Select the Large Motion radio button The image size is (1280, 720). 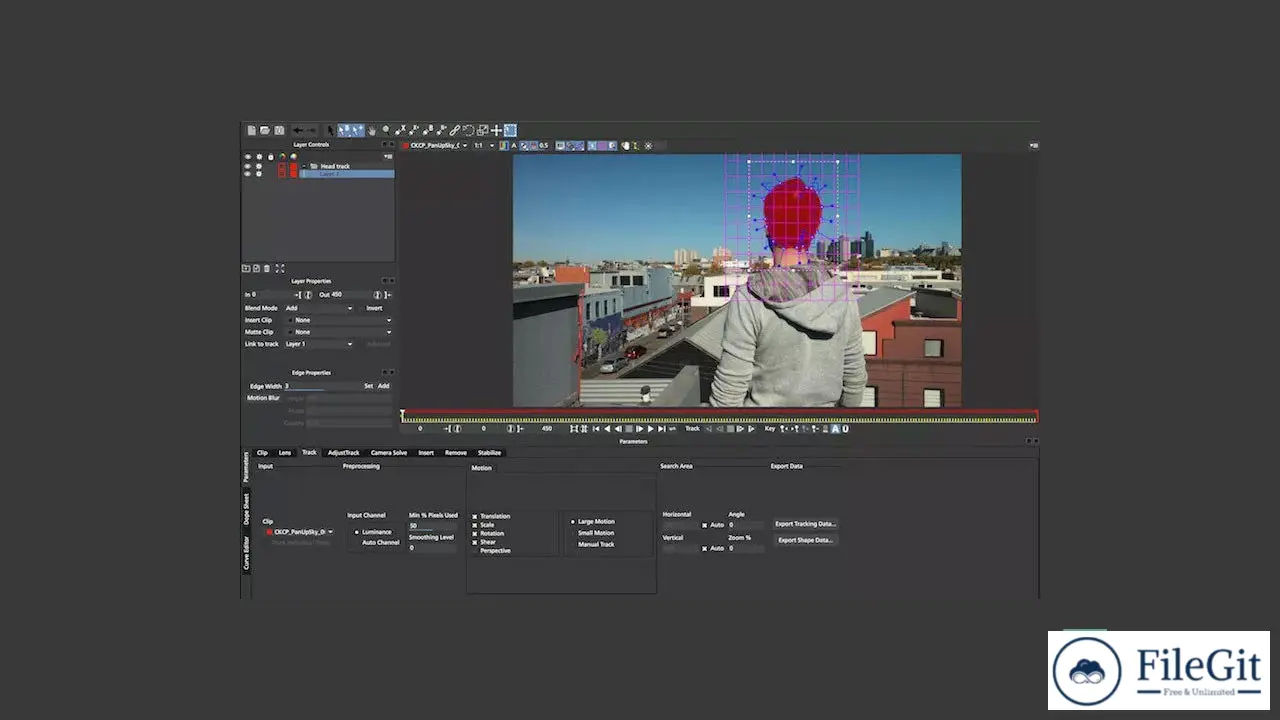pos(573,522)
